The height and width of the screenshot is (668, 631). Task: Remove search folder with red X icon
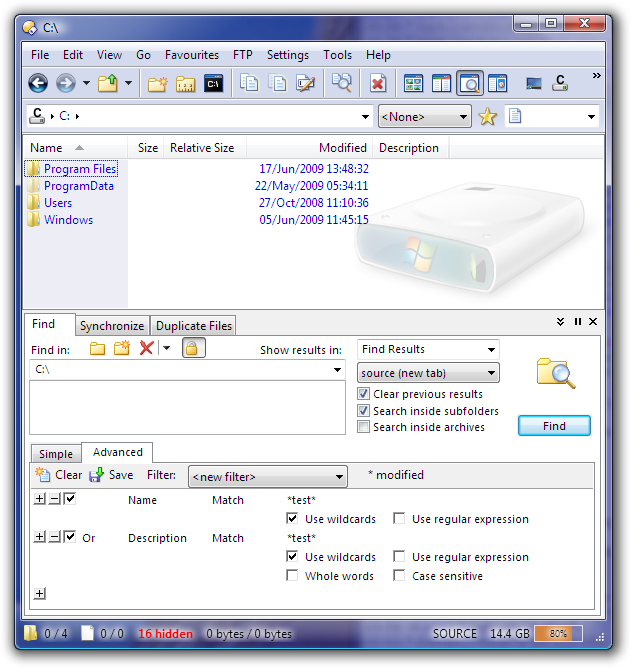tap(146, 348)
